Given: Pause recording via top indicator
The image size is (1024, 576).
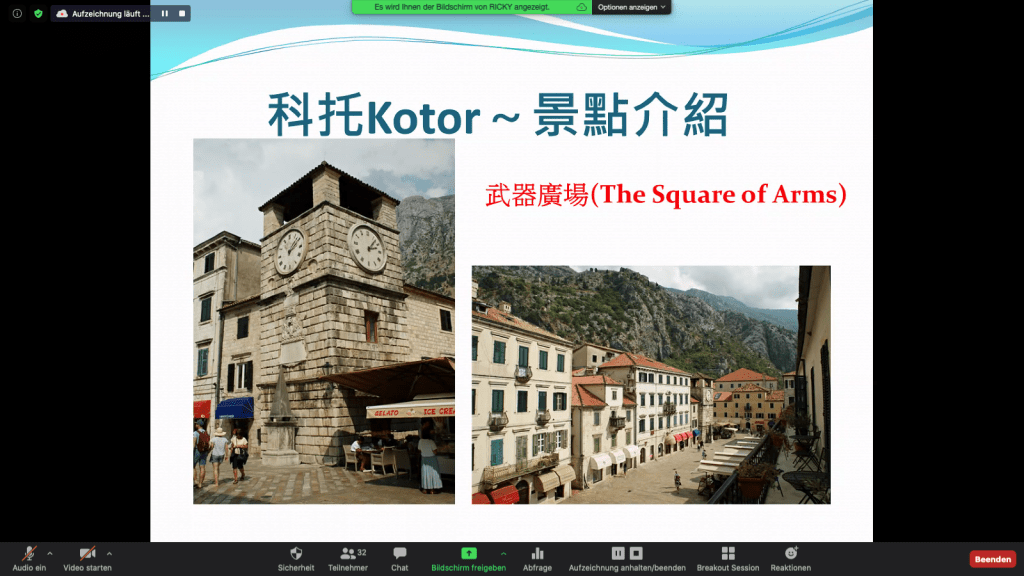Looking at the screenshot, I should (x=165, y=13).
